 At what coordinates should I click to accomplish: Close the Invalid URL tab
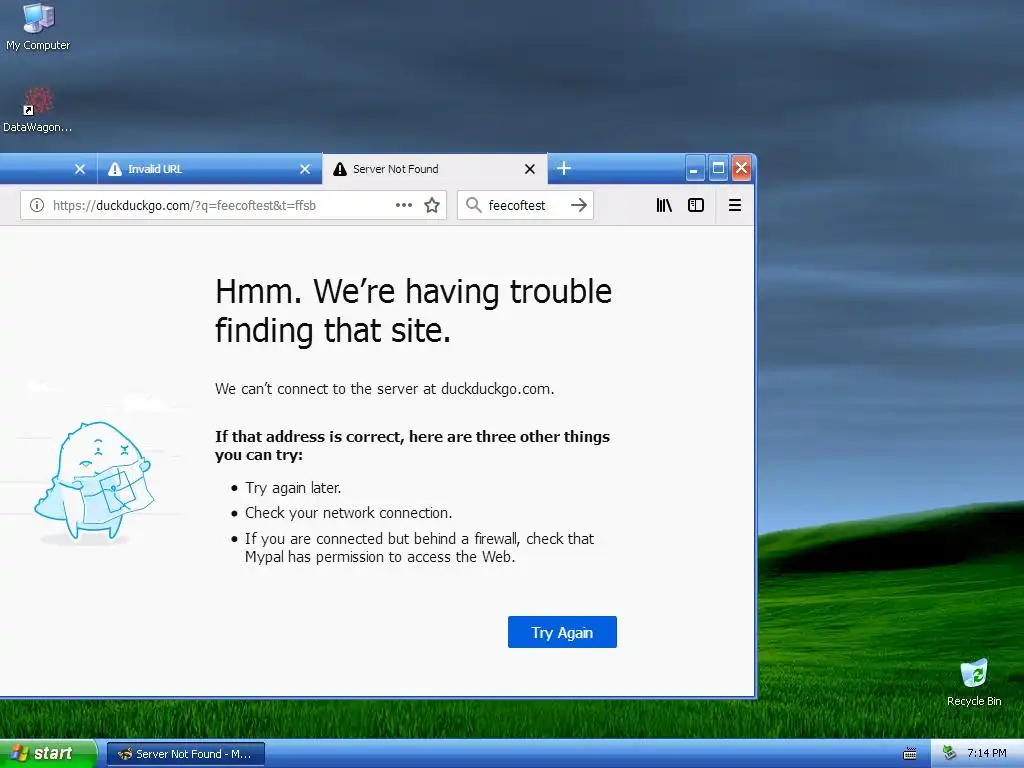[305, 169]
